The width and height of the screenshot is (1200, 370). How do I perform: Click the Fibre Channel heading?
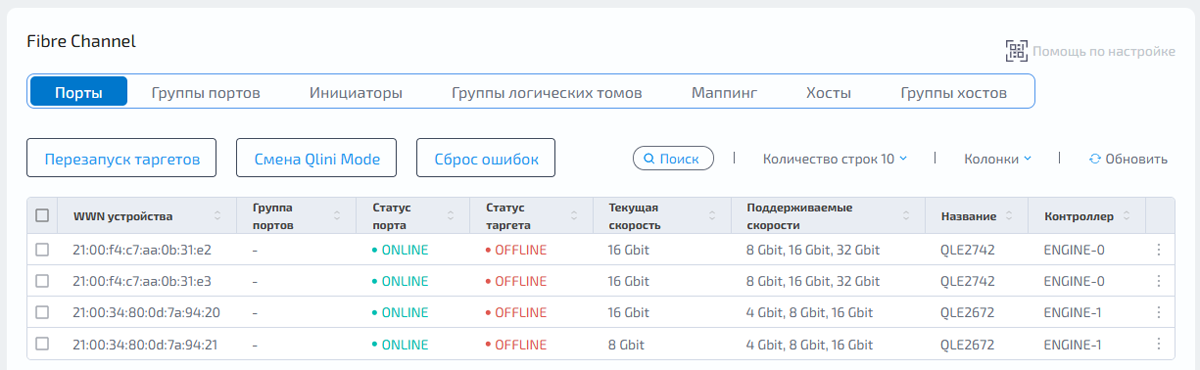[x=81, y=42]
